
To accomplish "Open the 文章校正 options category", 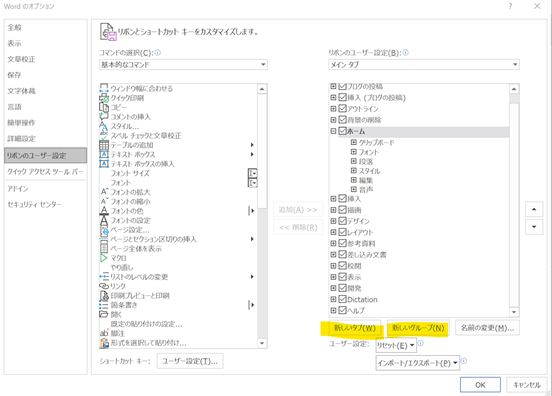I will click(x=21, y=59).
